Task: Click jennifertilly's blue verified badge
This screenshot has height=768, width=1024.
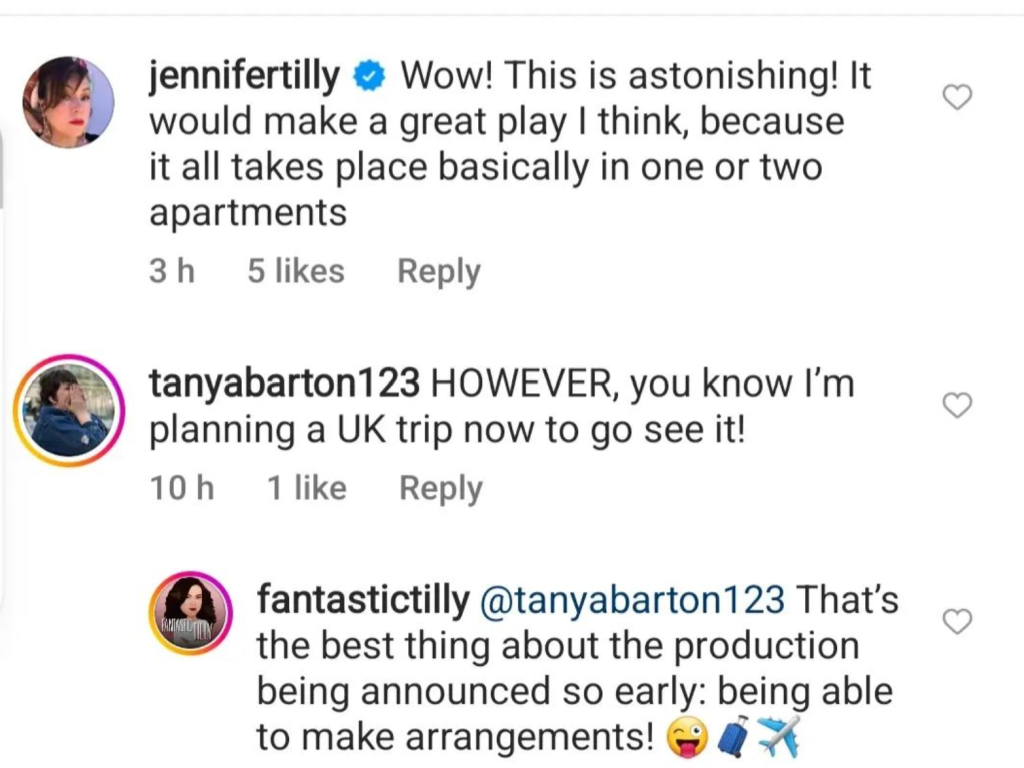Action: click(370, 78)
